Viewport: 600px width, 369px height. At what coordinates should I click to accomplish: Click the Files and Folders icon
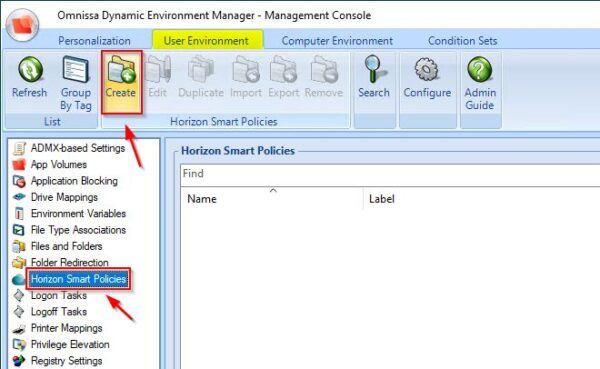[x=18, y=246]
